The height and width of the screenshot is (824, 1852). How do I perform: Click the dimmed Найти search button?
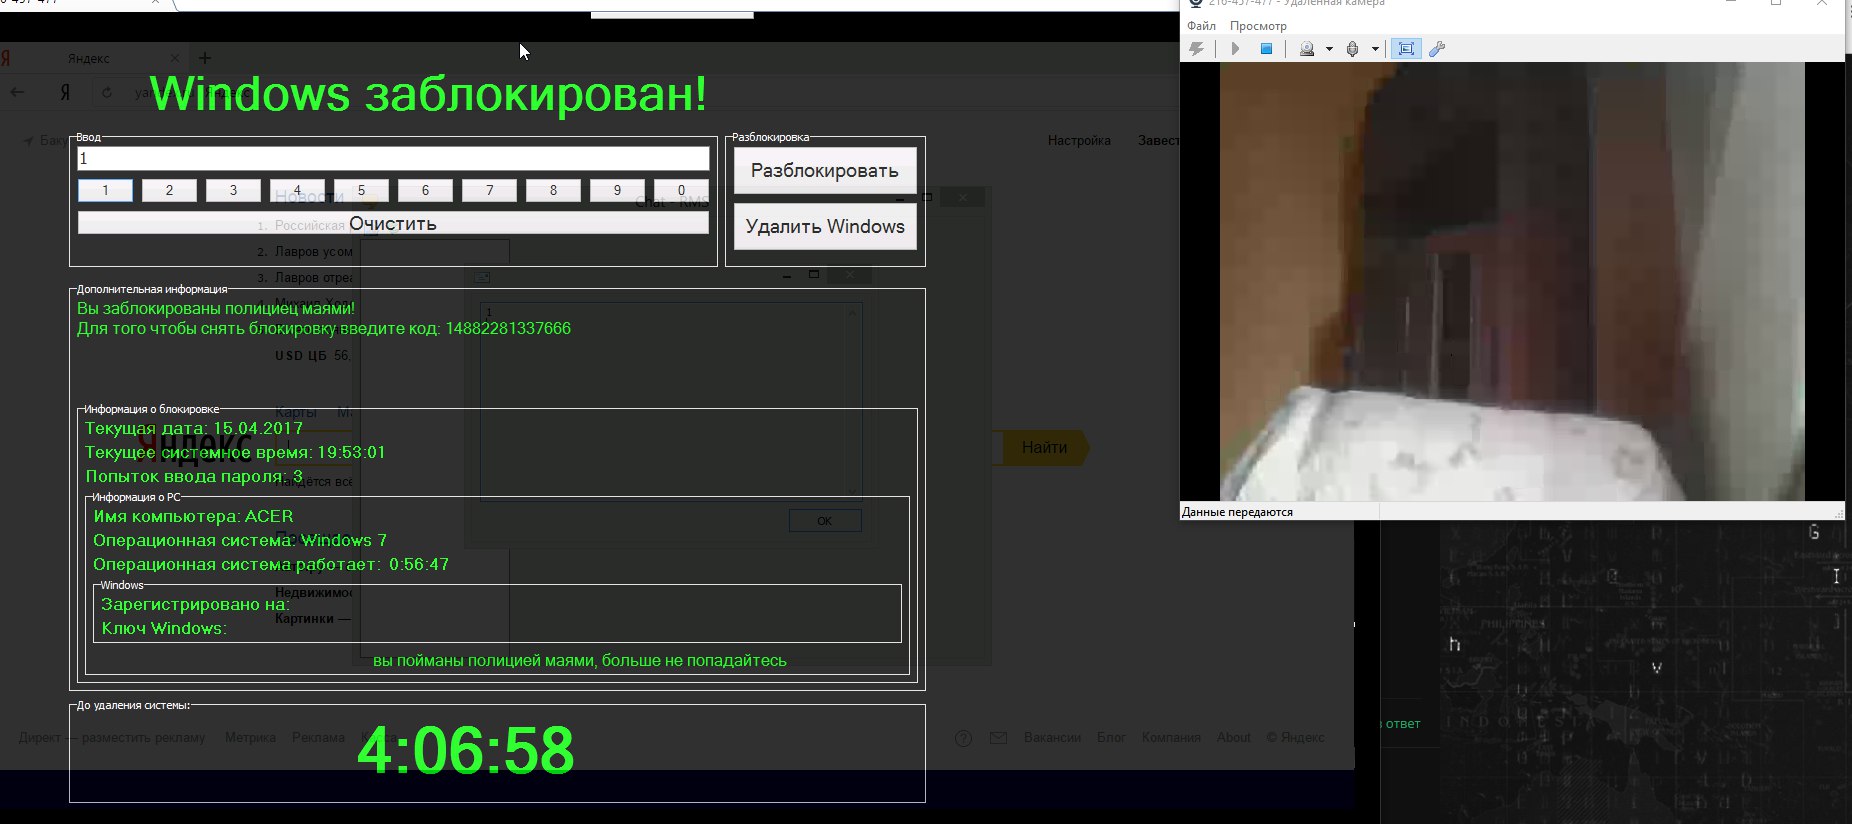point(1045,447)
